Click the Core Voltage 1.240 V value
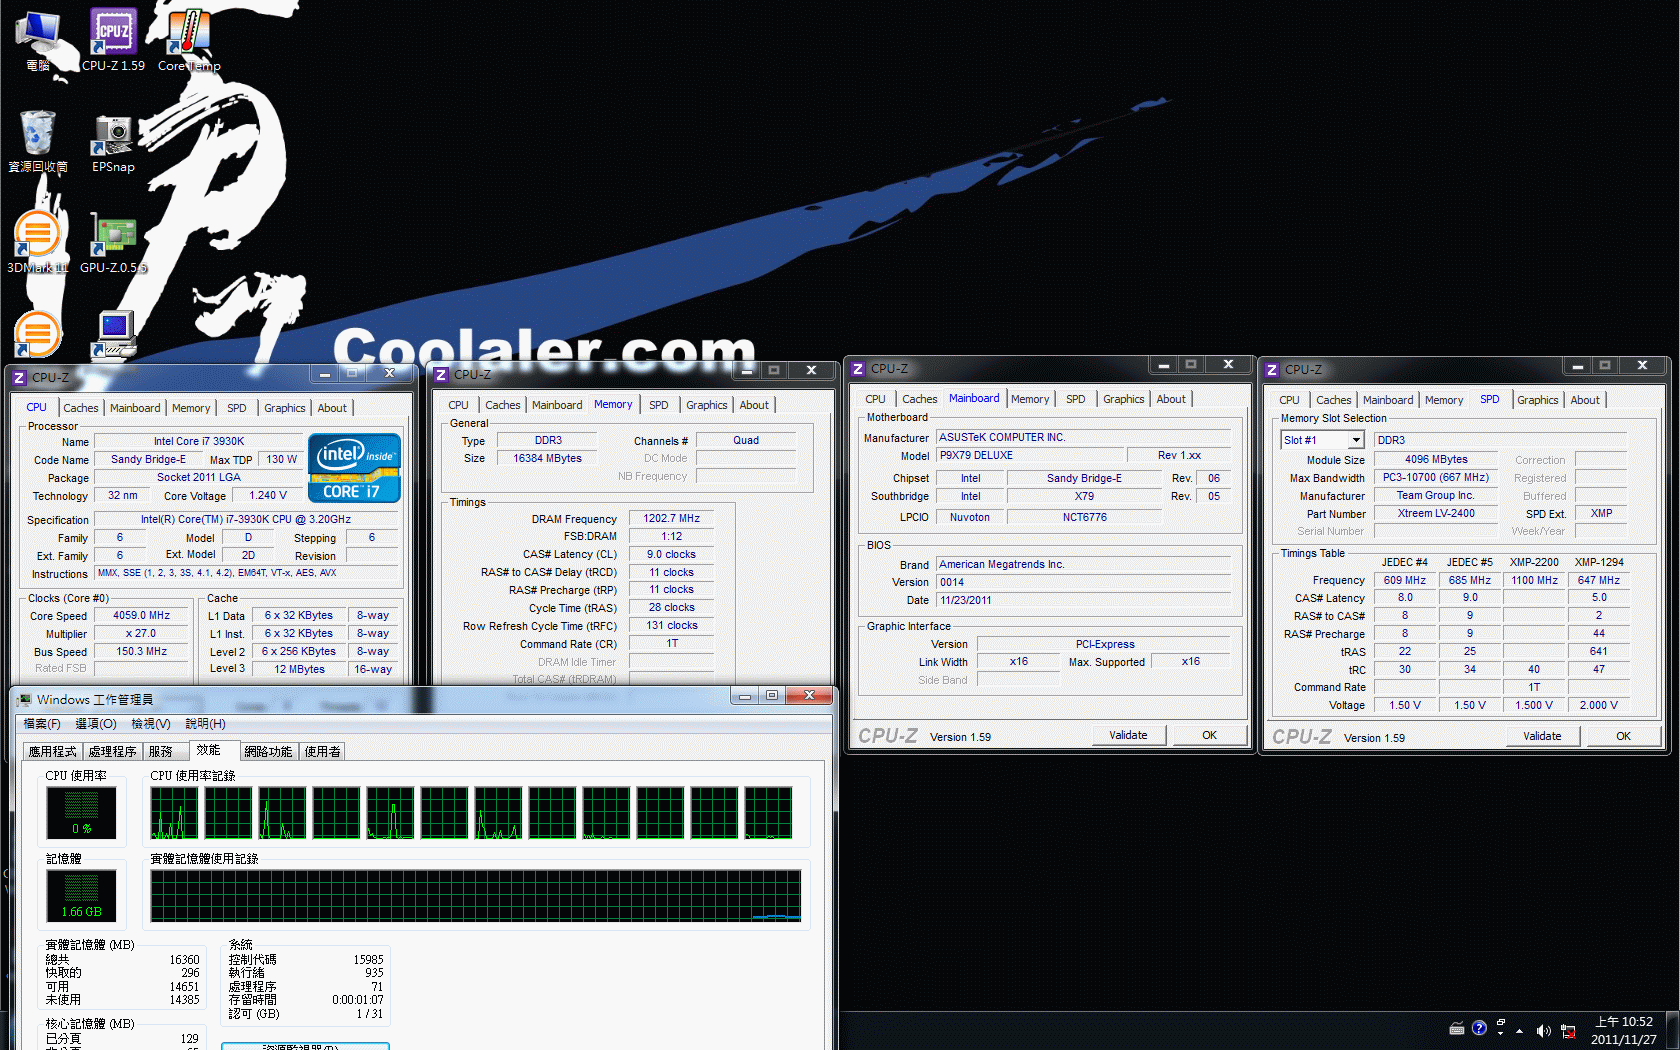 click(268, 496)
